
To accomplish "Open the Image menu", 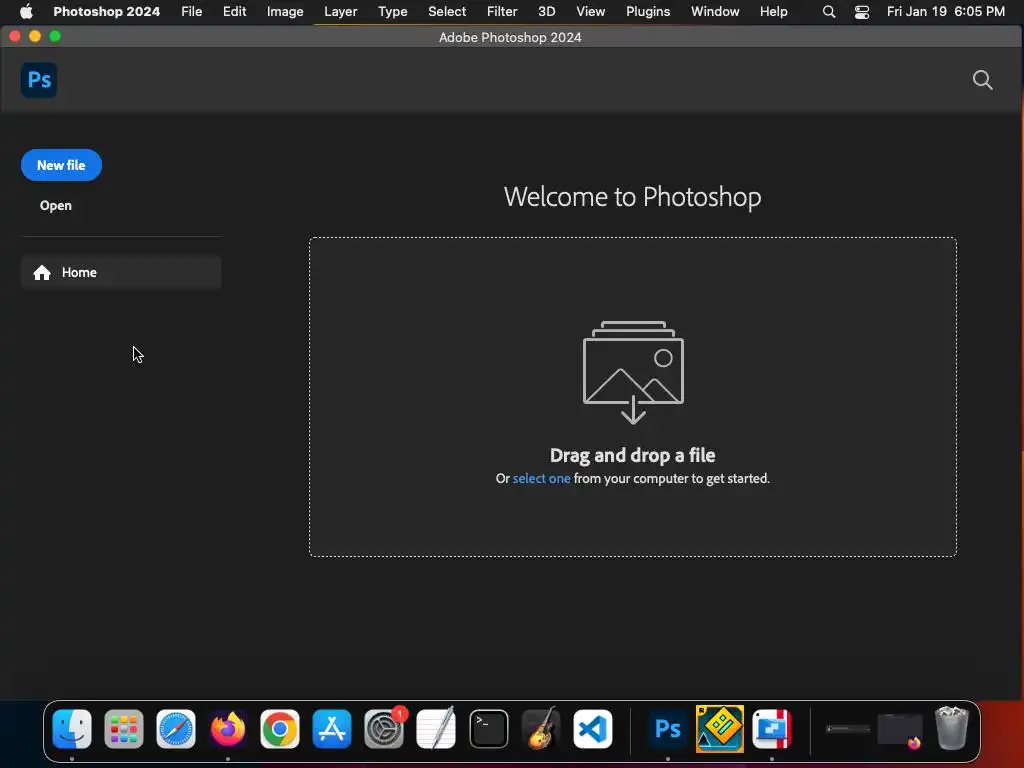I will (285, 11).
